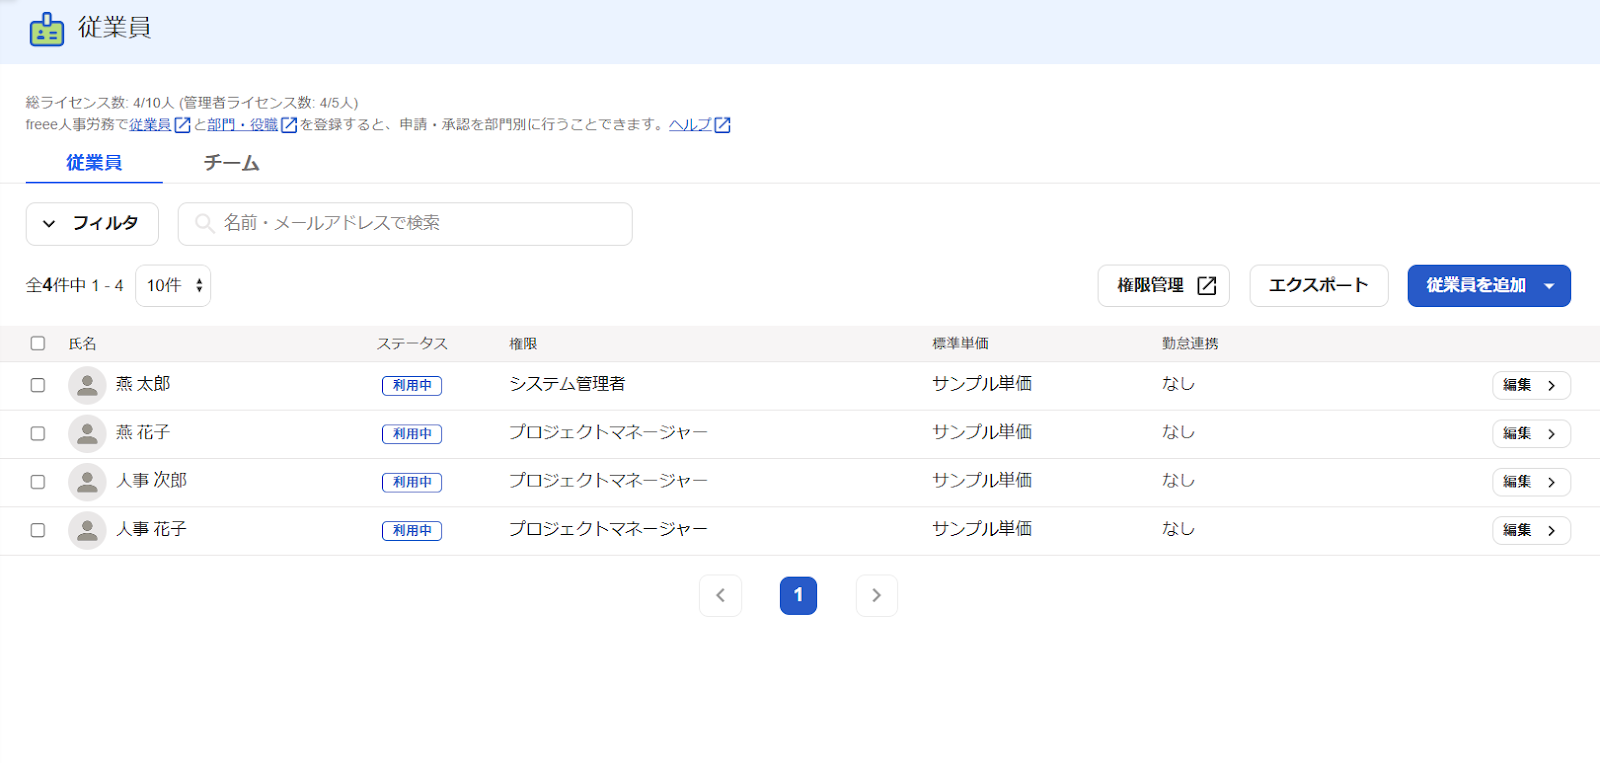Image resolution: width=1600 pixels, height=763 pixels.
Task: Open the 権限管理 button
Action: pyautogui.click(x=1164, y=286)
